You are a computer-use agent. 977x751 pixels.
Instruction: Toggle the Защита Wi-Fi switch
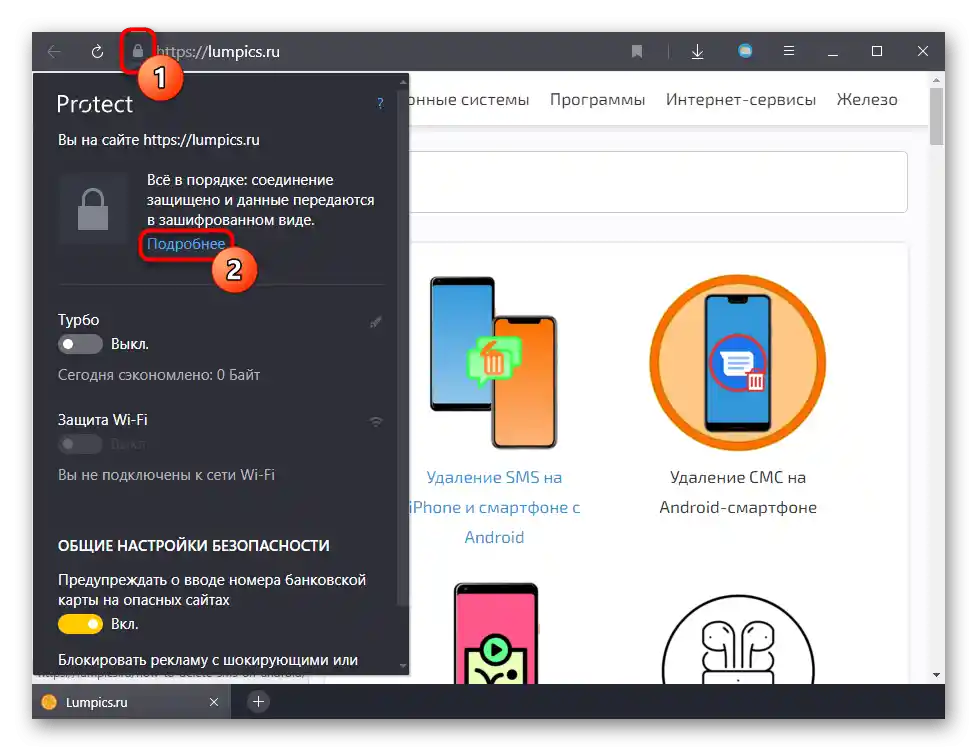80,444
